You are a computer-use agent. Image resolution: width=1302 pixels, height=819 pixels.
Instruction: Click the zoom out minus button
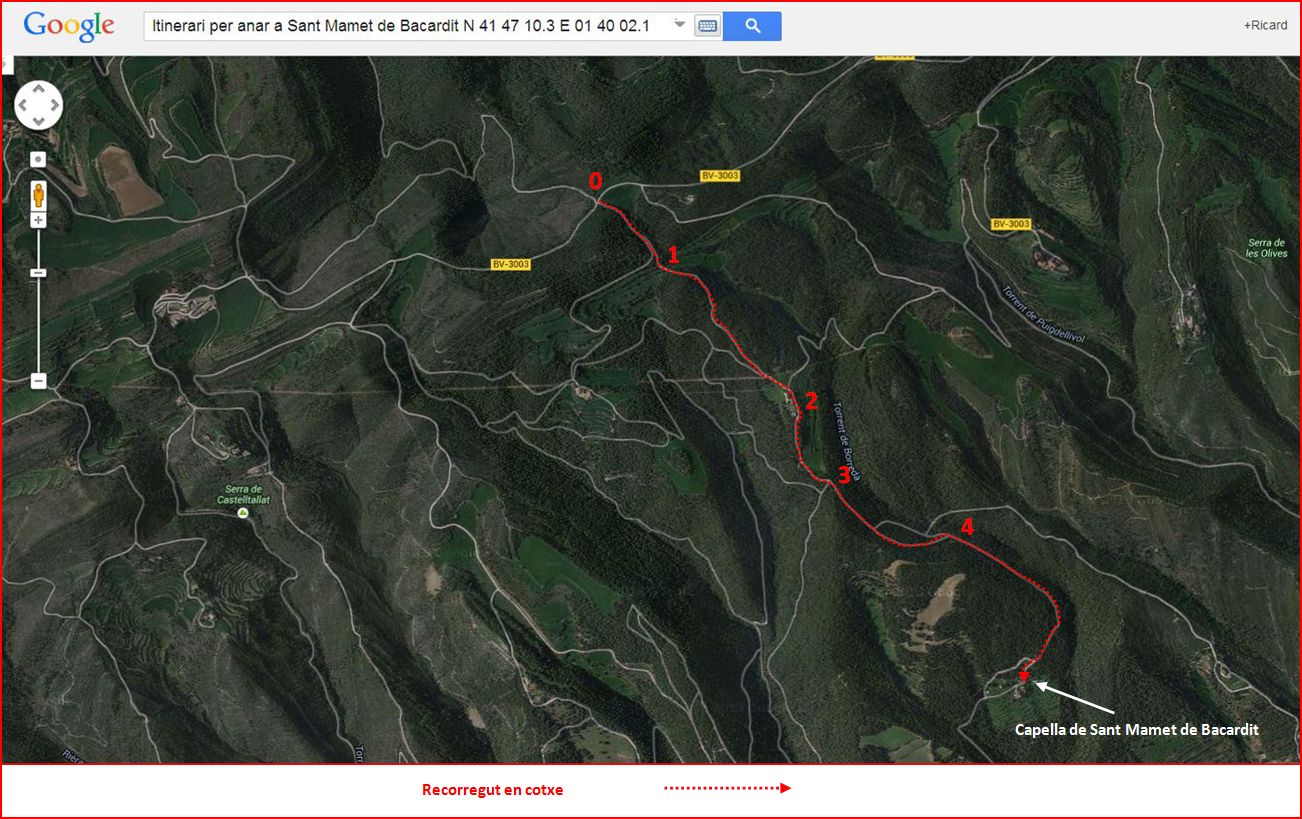point(38,381)
